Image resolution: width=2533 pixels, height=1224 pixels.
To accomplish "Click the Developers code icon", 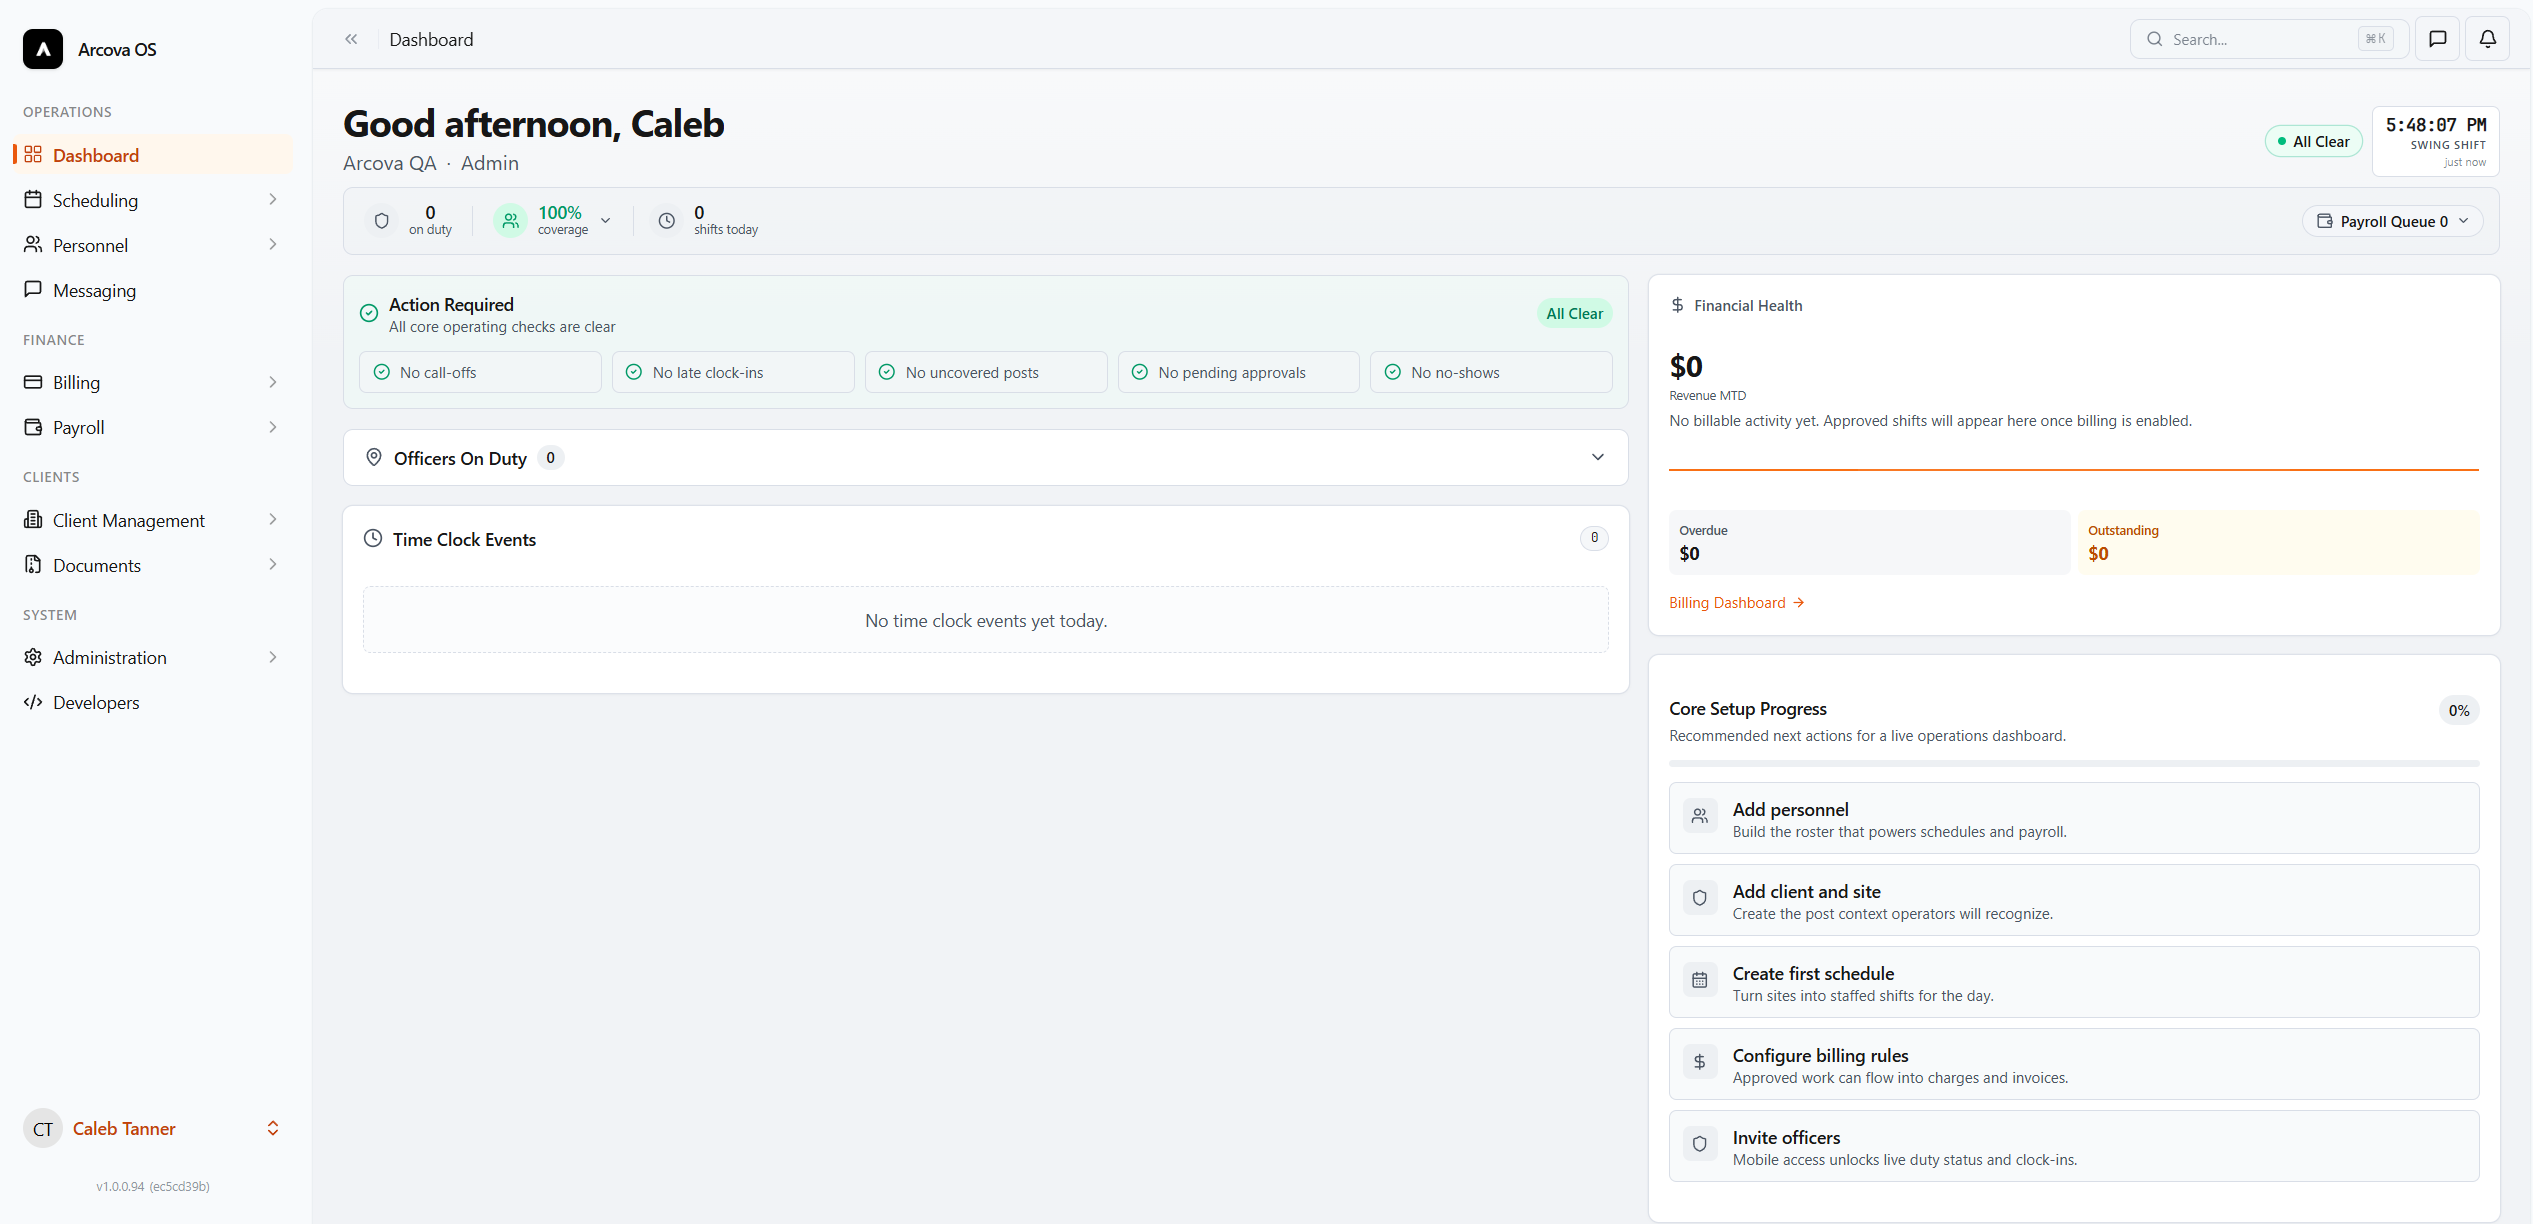I will point(33,701).
